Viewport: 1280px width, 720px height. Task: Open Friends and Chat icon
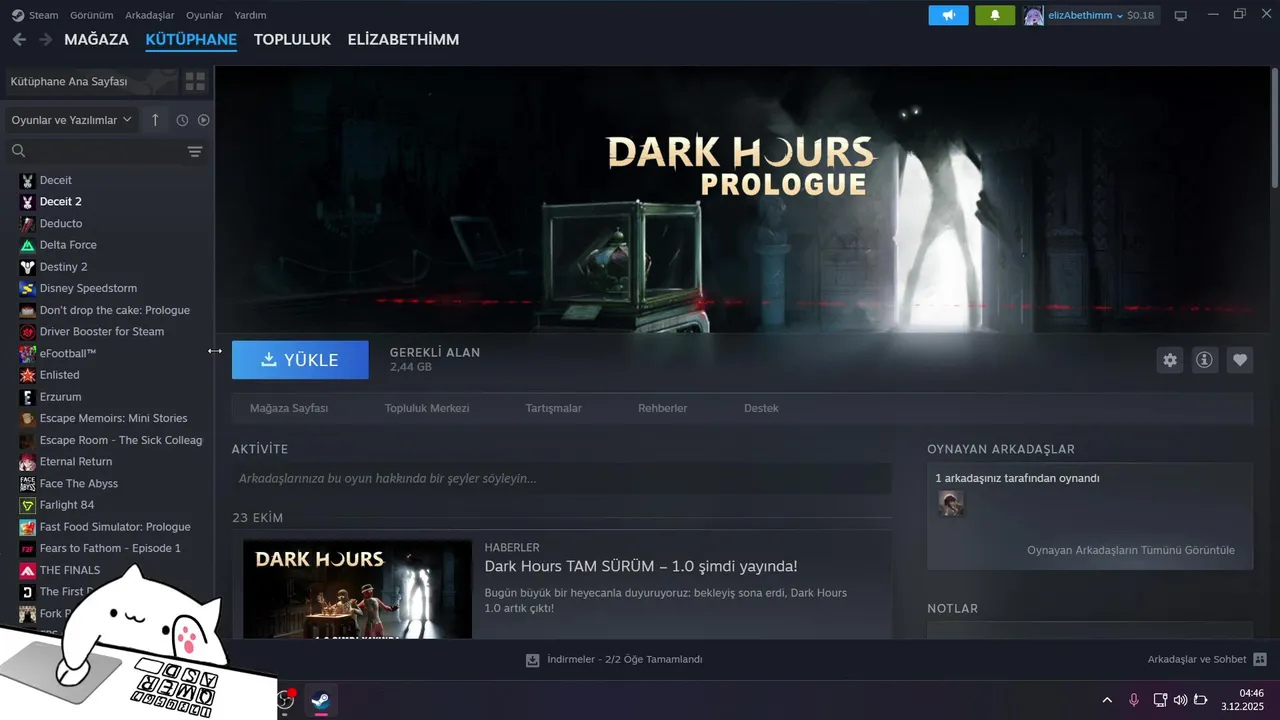pos(1260,660)
